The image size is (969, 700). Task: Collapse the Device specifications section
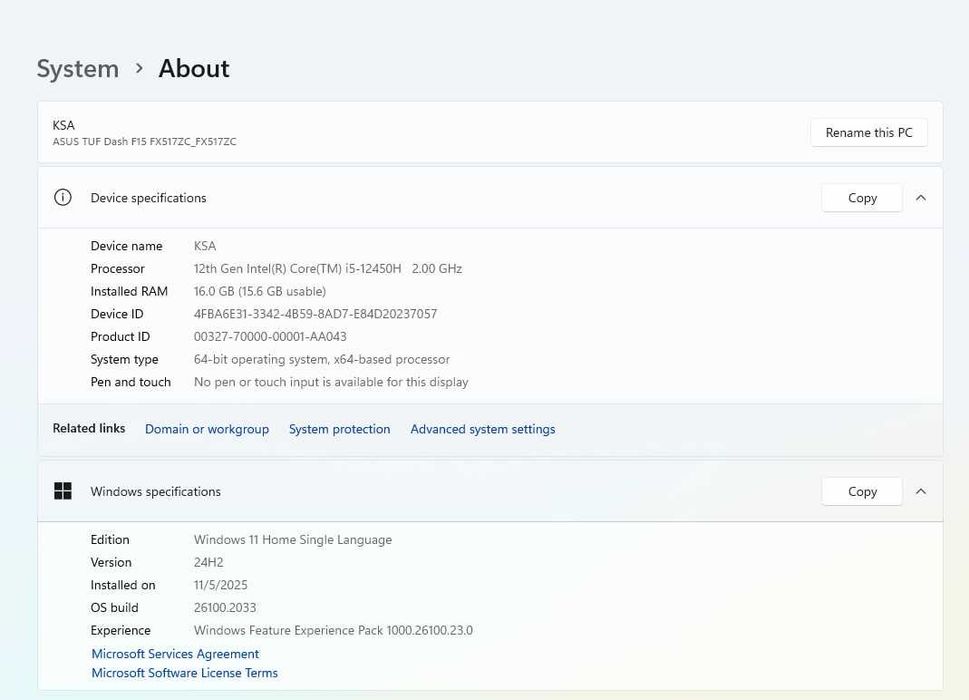pos(921,198)
